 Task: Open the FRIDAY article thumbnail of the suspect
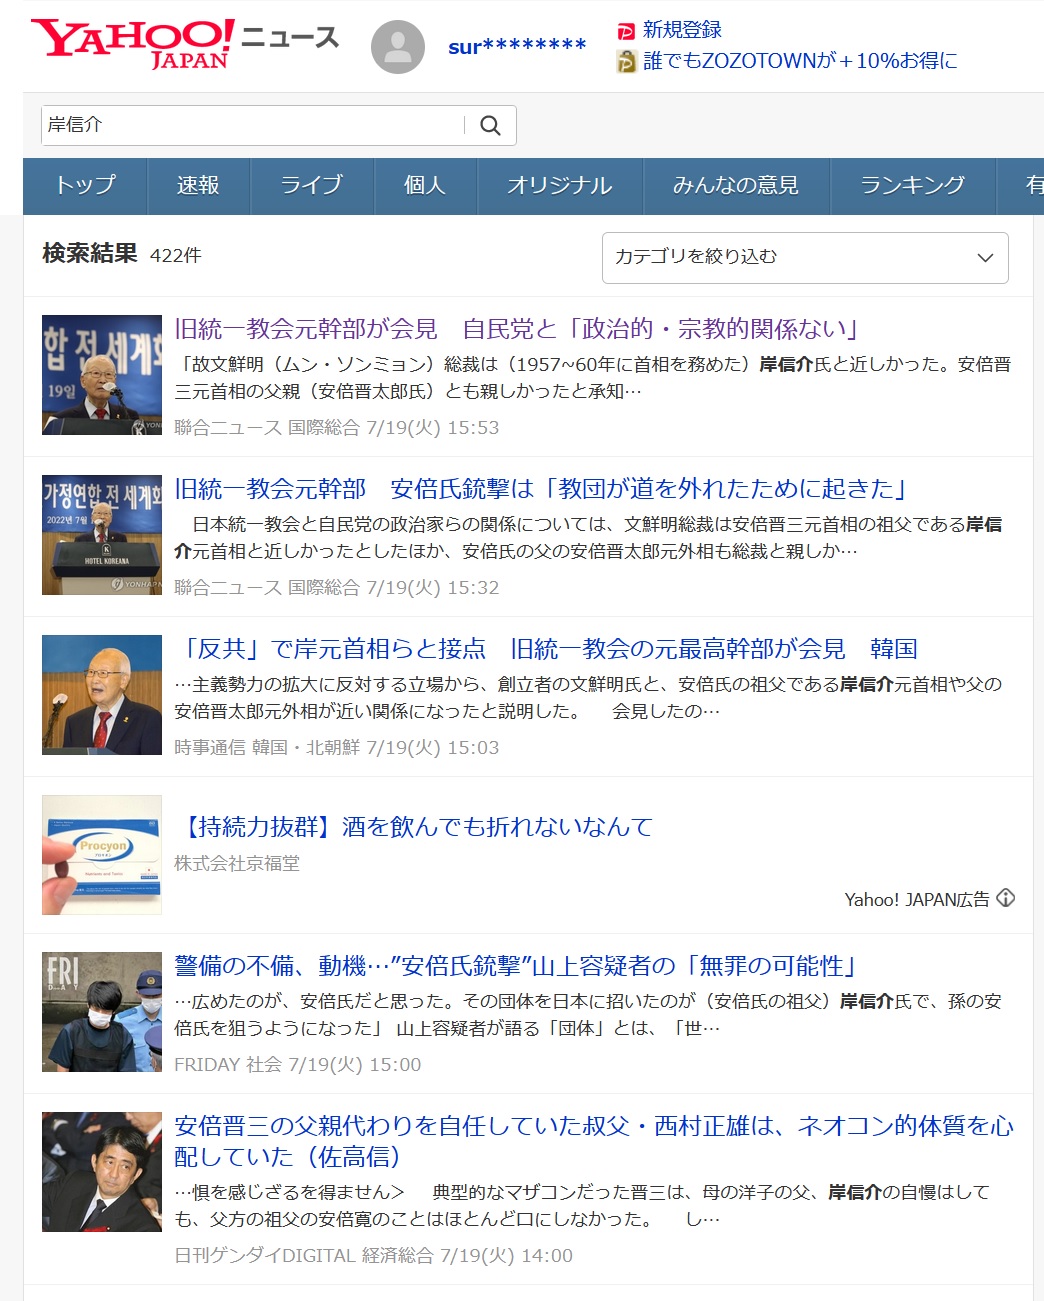click(x=102, y=1012)
